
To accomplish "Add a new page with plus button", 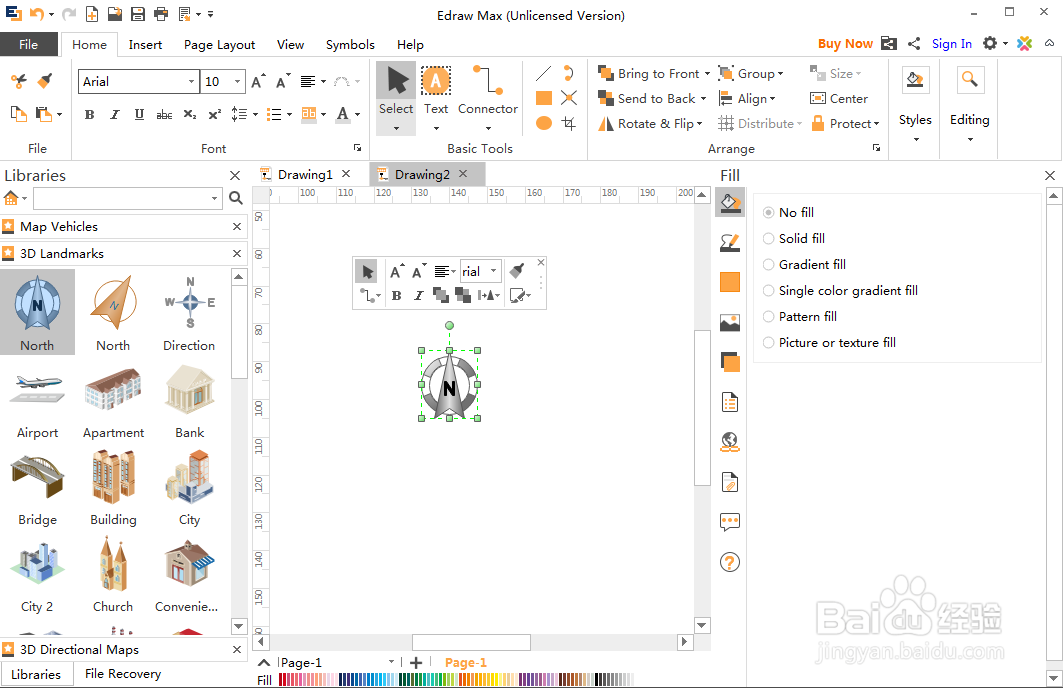I will [x=416, y=662].
